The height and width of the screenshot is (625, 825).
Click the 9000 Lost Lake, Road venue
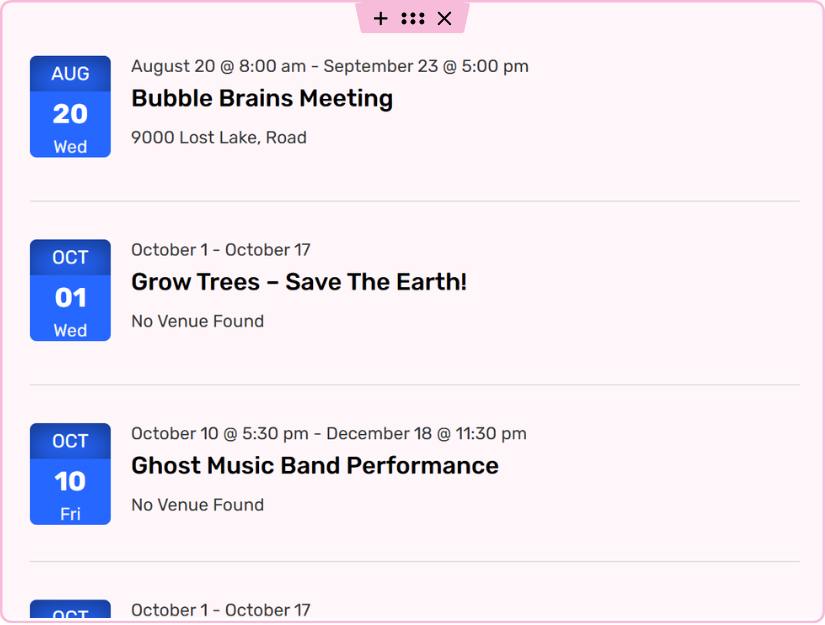pyautogui.click(x=219, y=138)
